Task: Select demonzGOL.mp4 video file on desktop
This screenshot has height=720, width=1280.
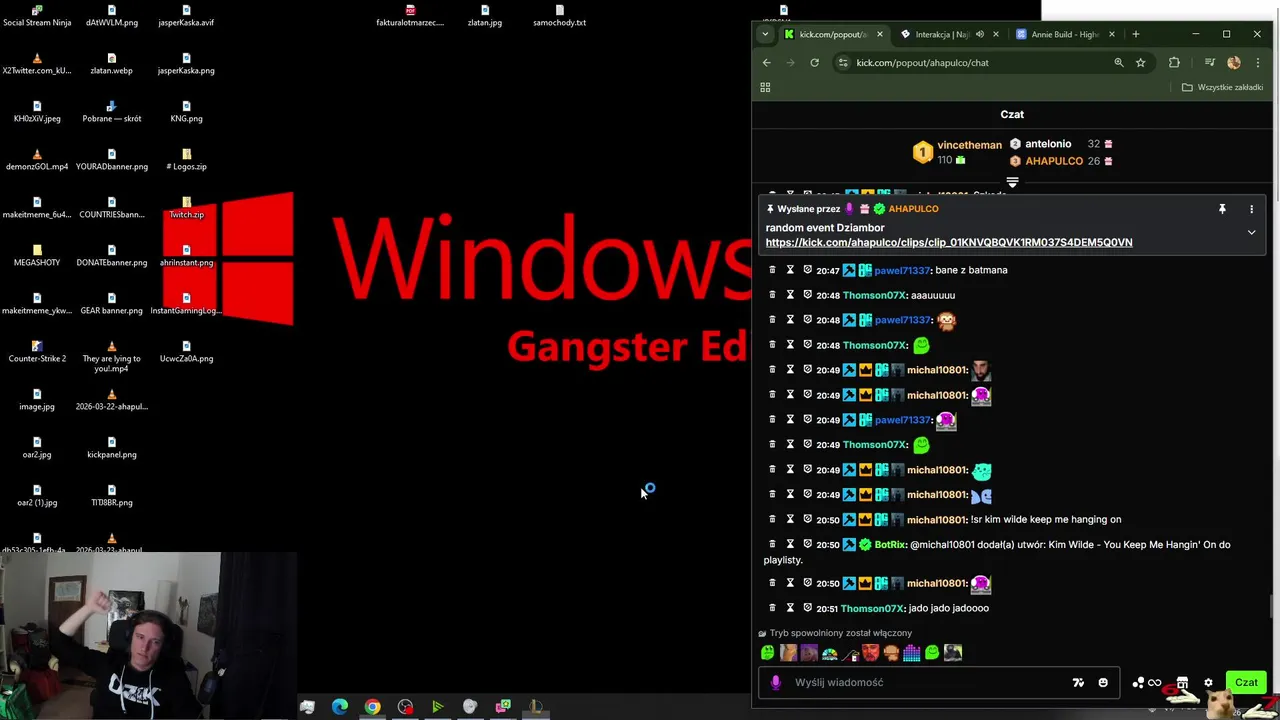Action: pos(37,158)
